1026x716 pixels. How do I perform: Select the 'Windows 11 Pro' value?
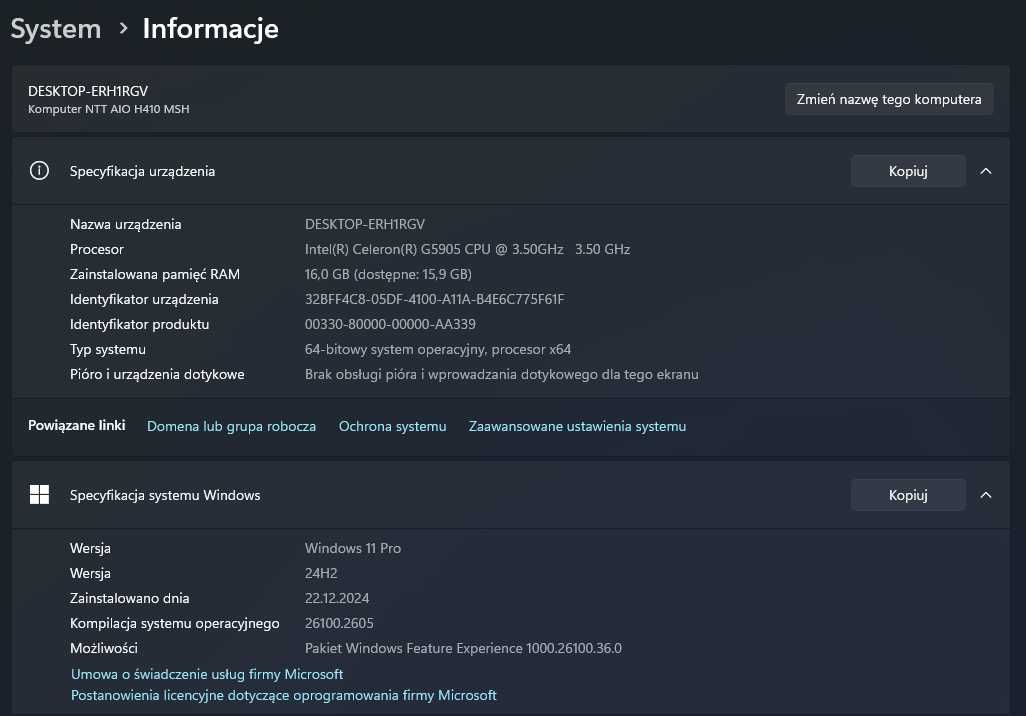pyautogui.click(x=353, y=548)
